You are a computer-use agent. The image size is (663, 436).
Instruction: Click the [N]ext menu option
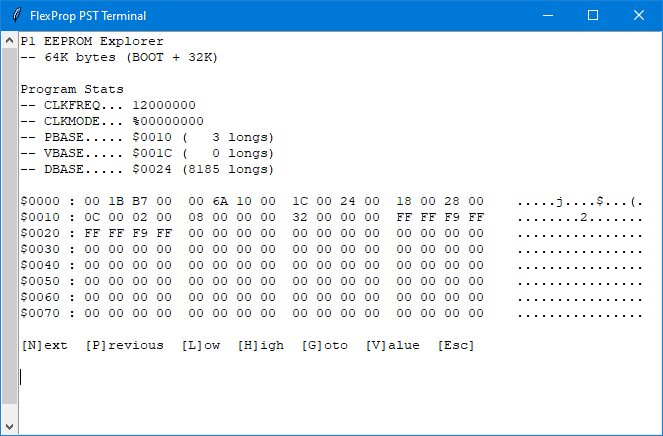coord(45,345)
